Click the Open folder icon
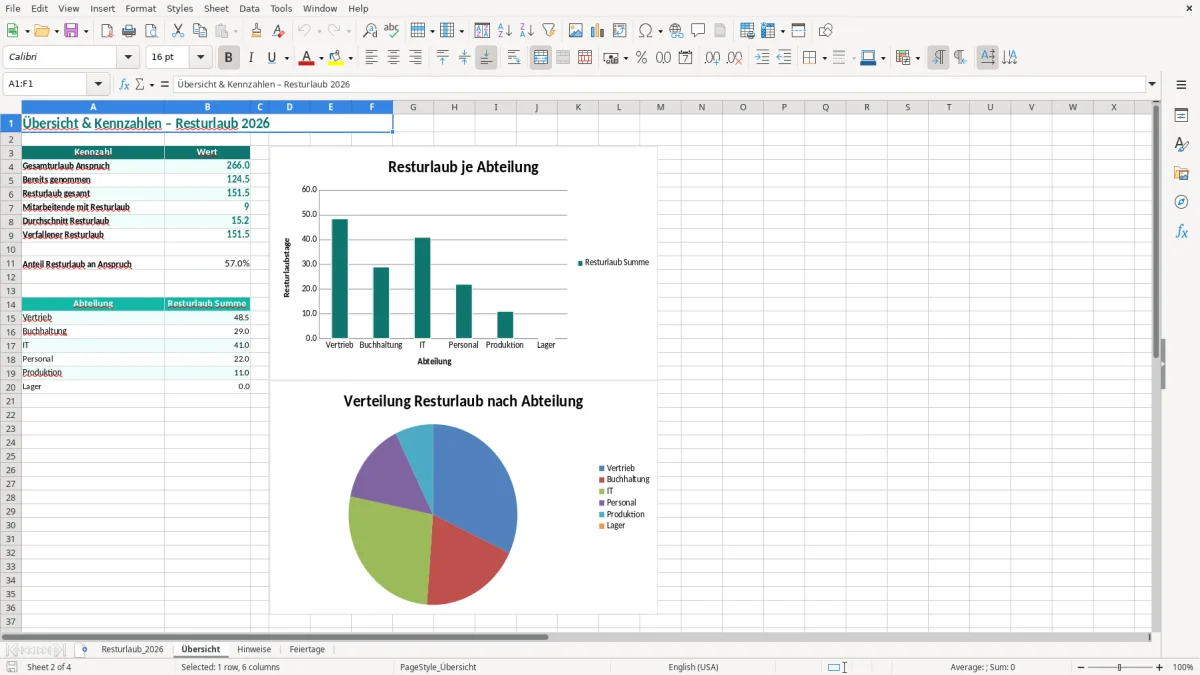The image size is (1200, 675). 41,31
